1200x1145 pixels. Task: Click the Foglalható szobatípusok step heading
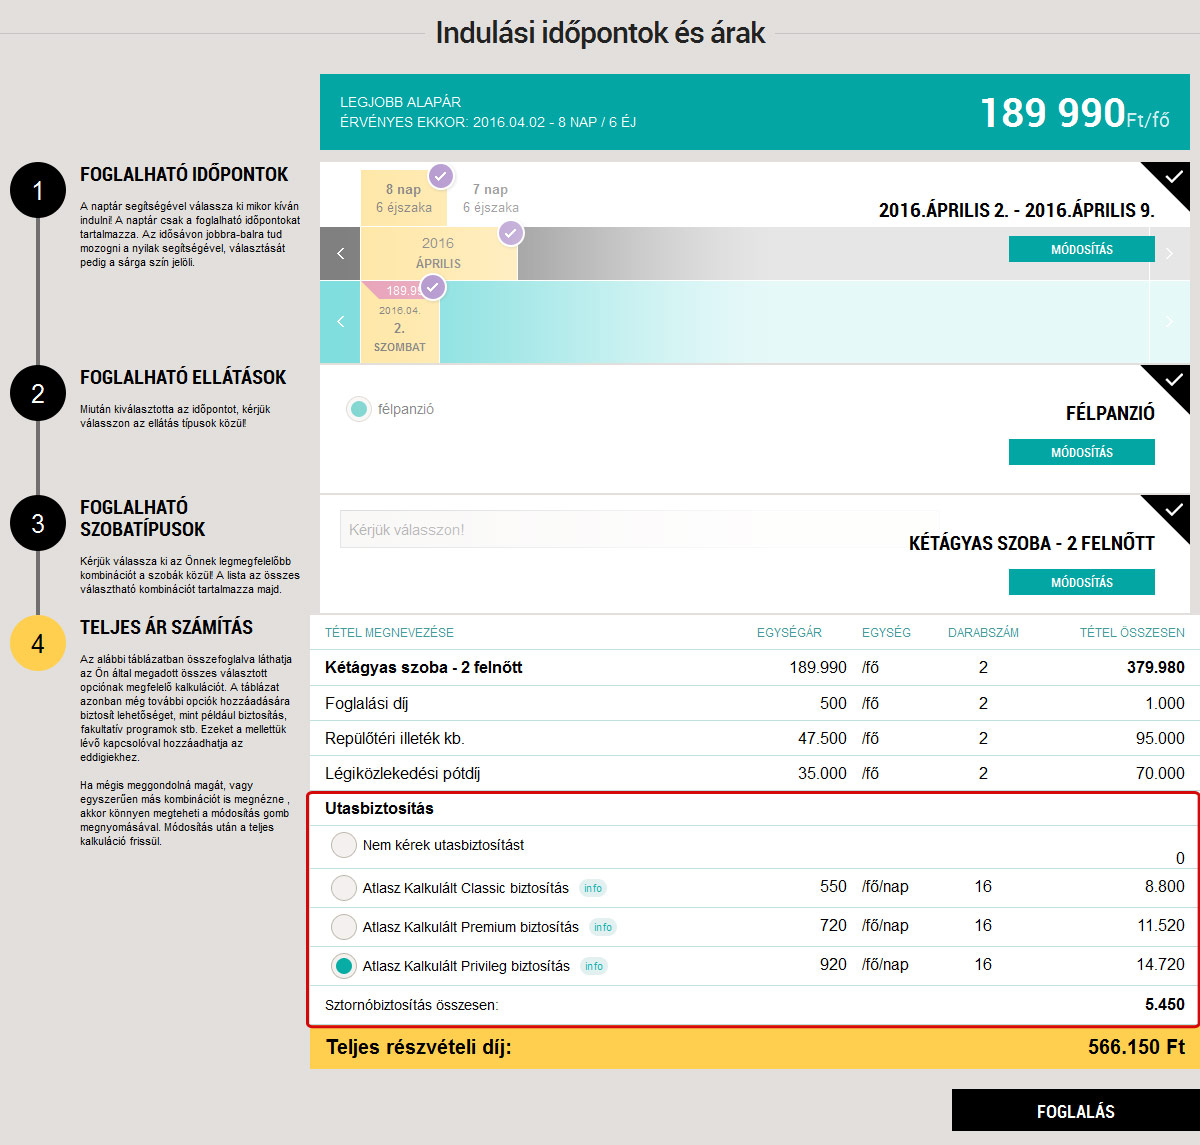tap(142, 518)
